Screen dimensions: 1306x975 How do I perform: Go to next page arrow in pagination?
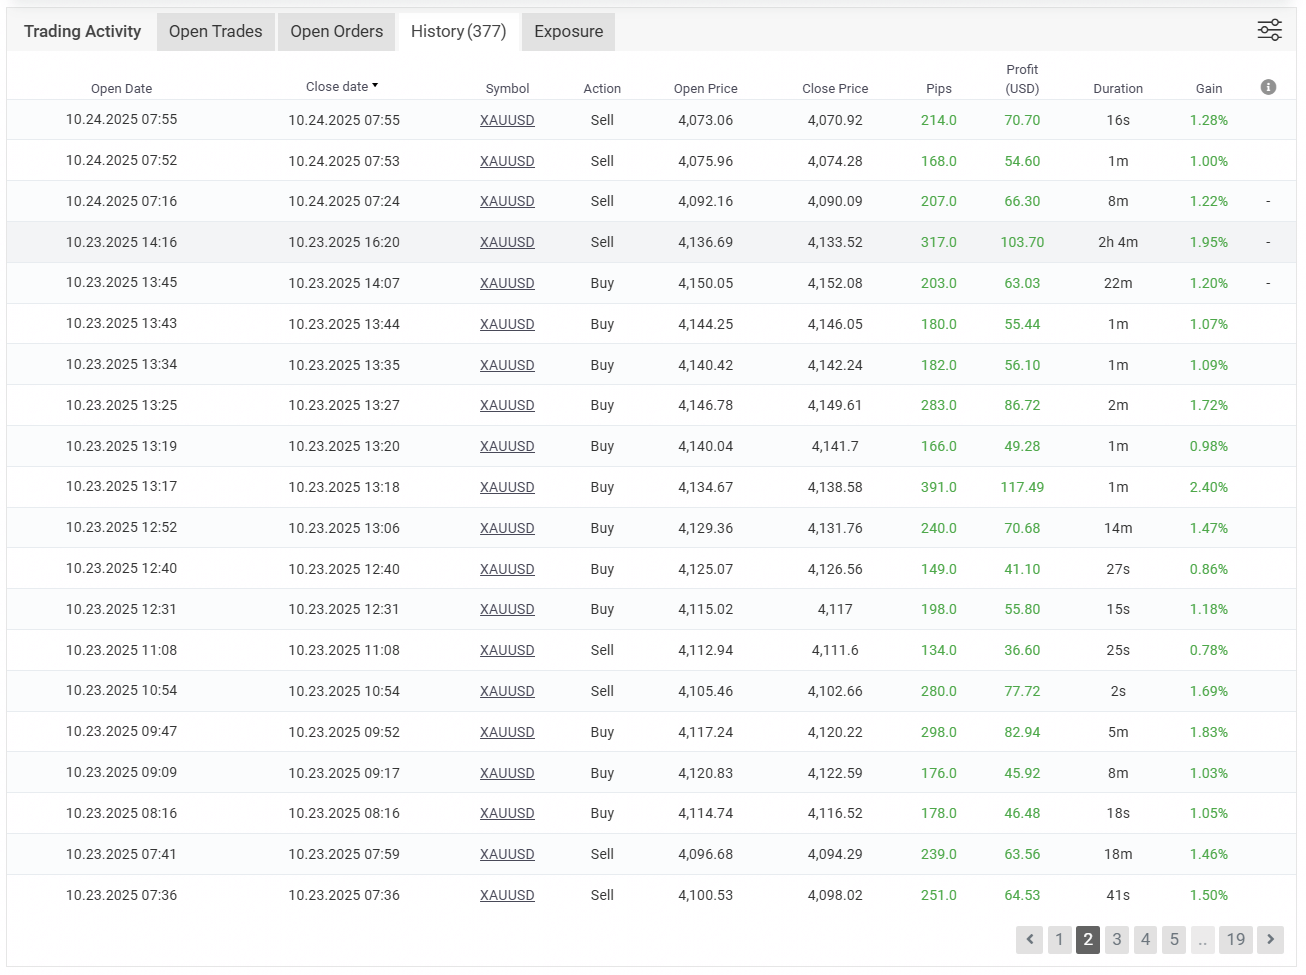[x=1270, y=939]
